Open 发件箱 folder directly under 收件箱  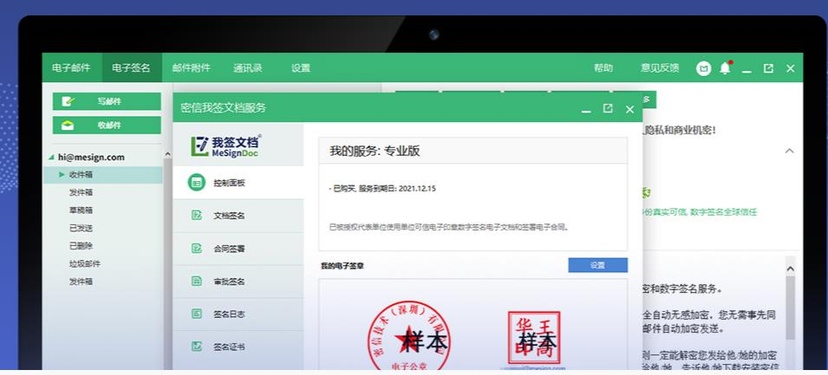81,192
